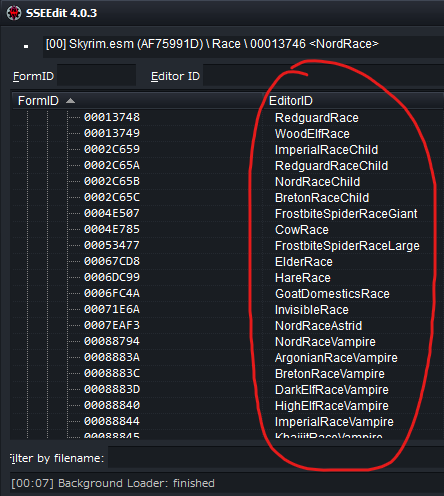Select the BretonRaceChild entry

(322, 198)
